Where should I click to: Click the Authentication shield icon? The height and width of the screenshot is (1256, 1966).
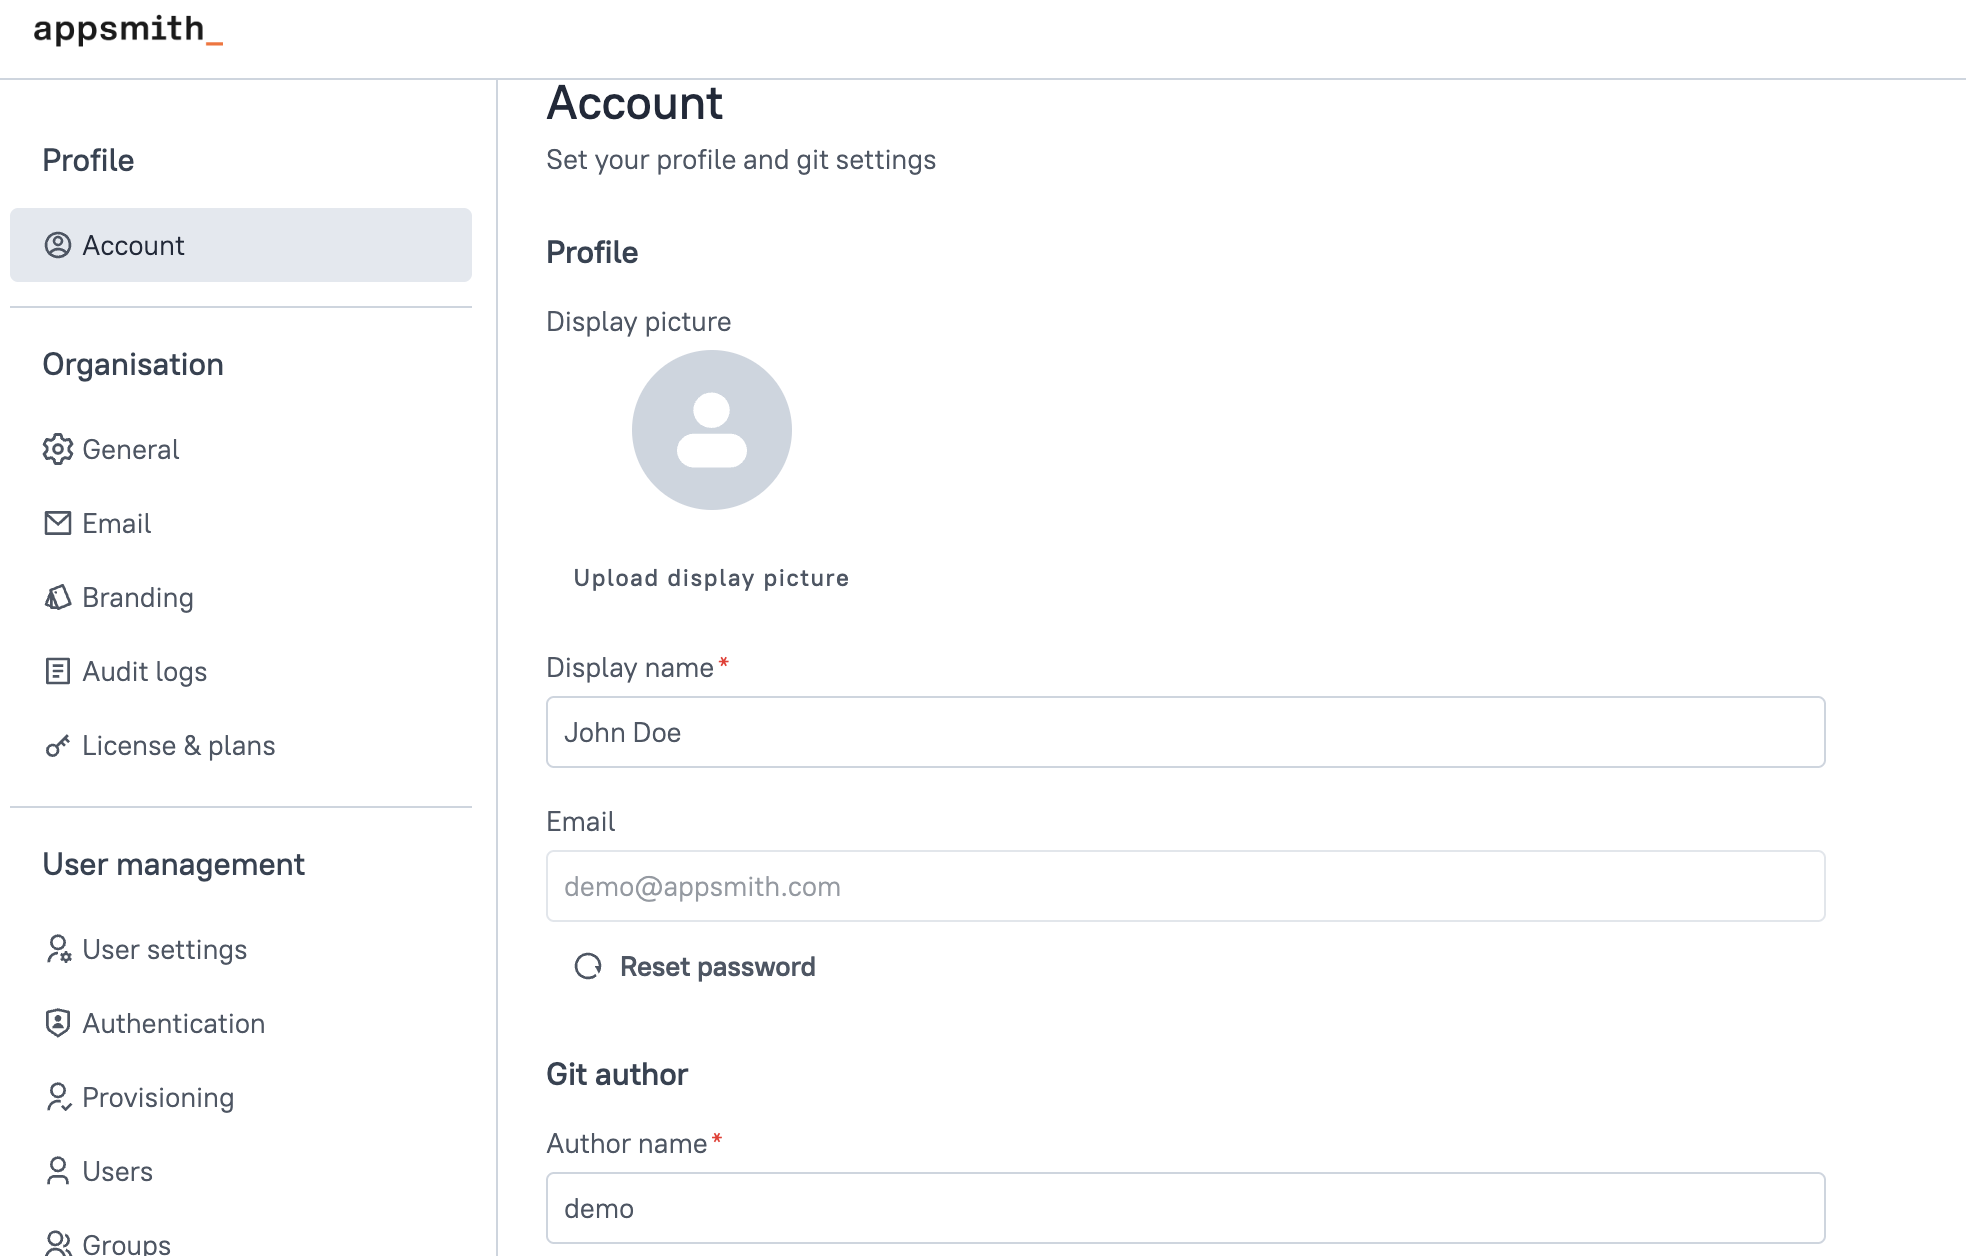58,1023
